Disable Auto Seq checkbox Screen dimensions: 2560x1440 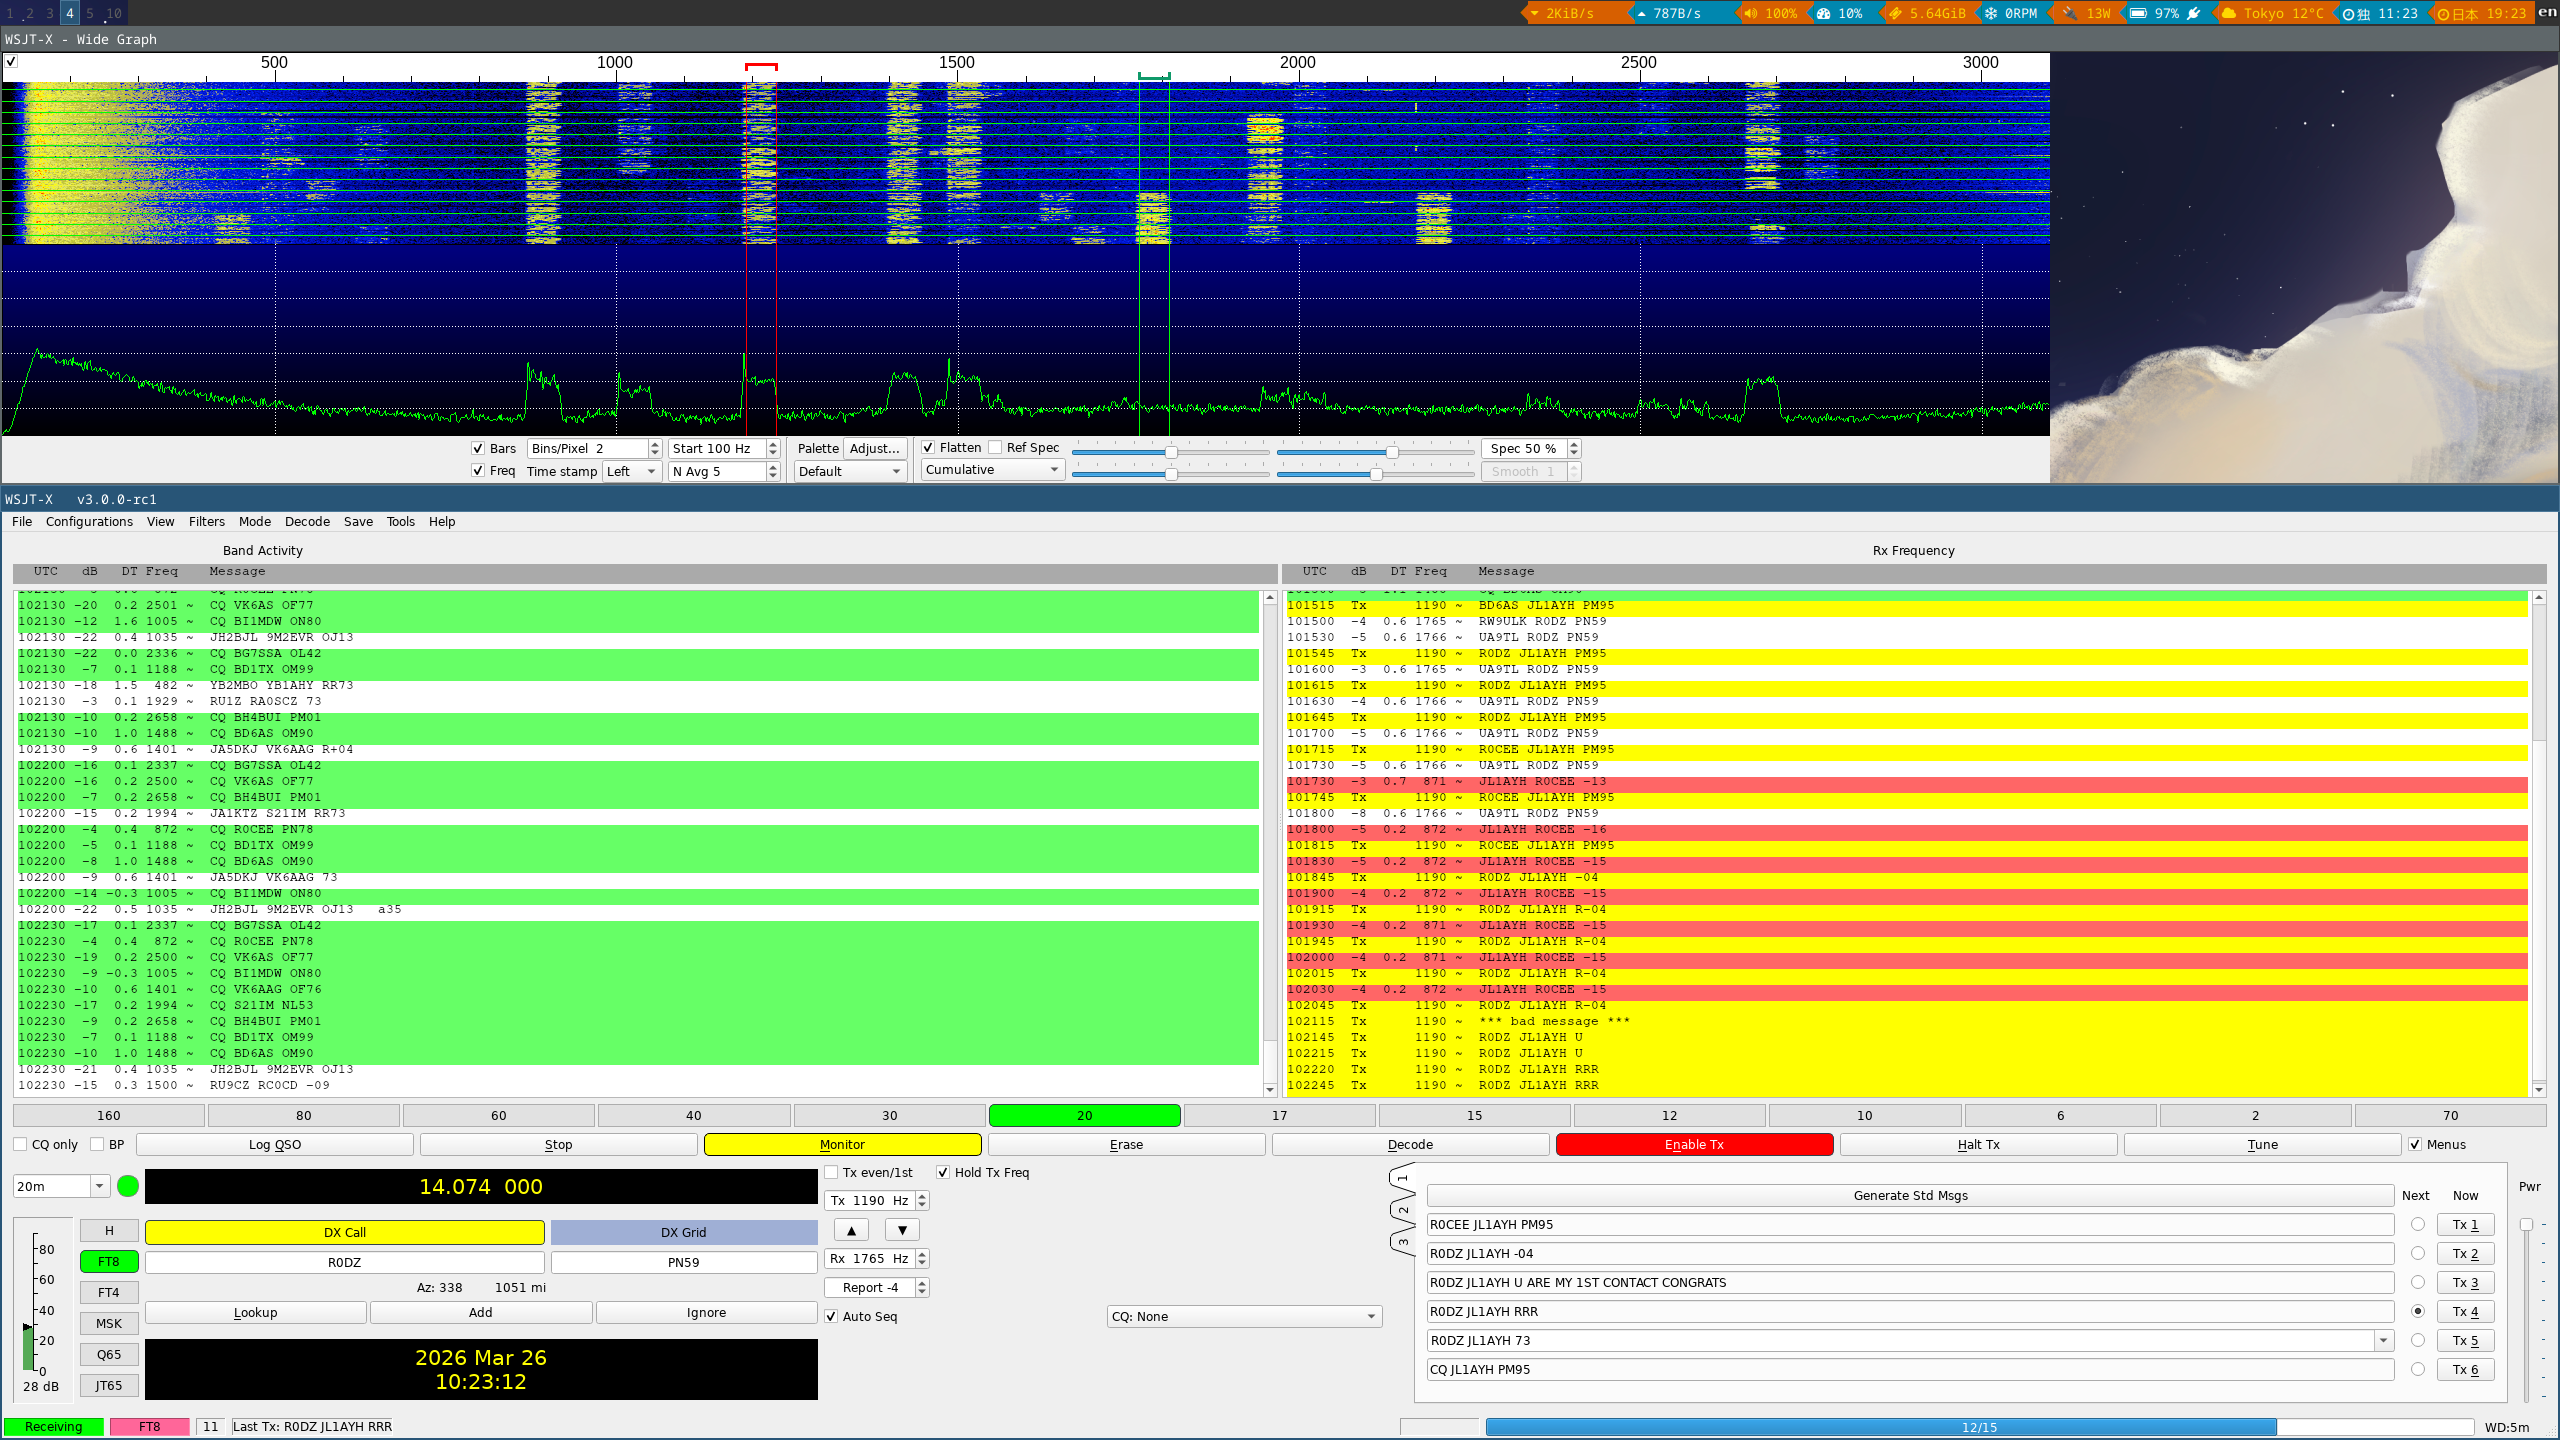pos(831,1316)
